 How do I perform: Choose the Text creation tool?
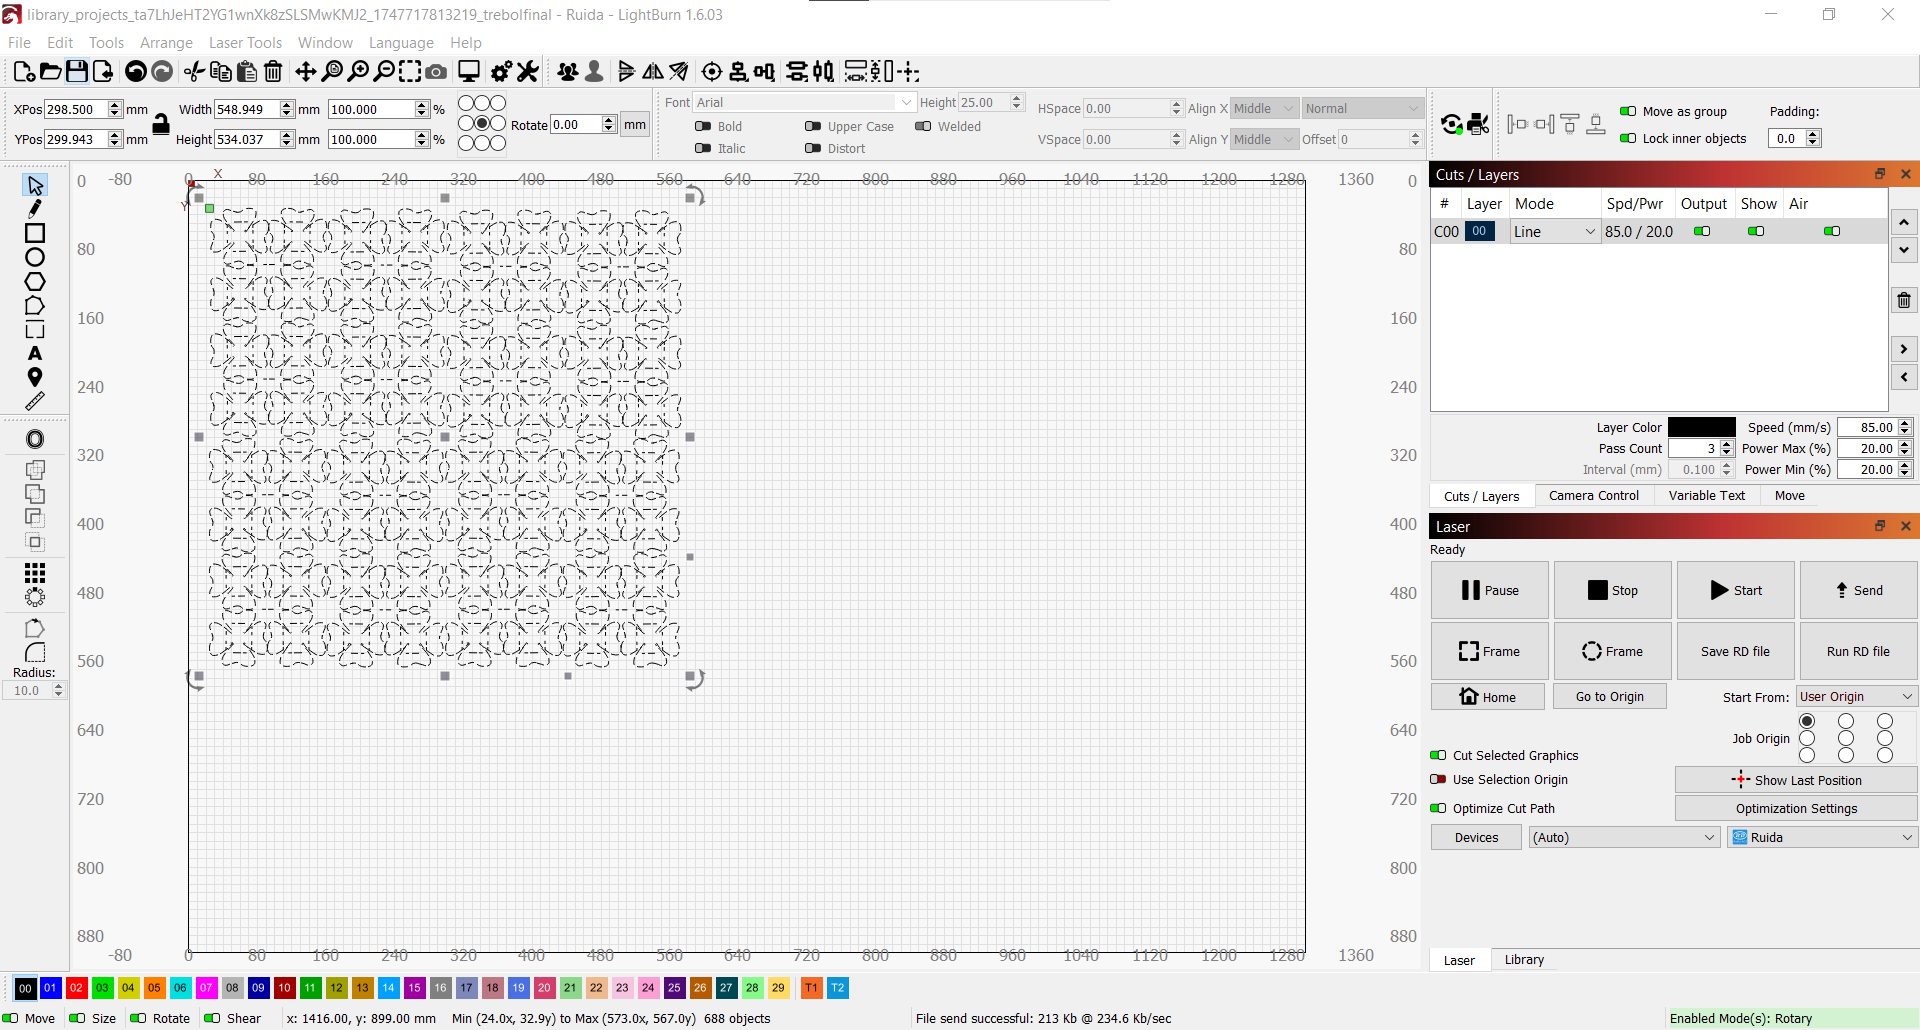pyautogui.click(x=35, y=353)
